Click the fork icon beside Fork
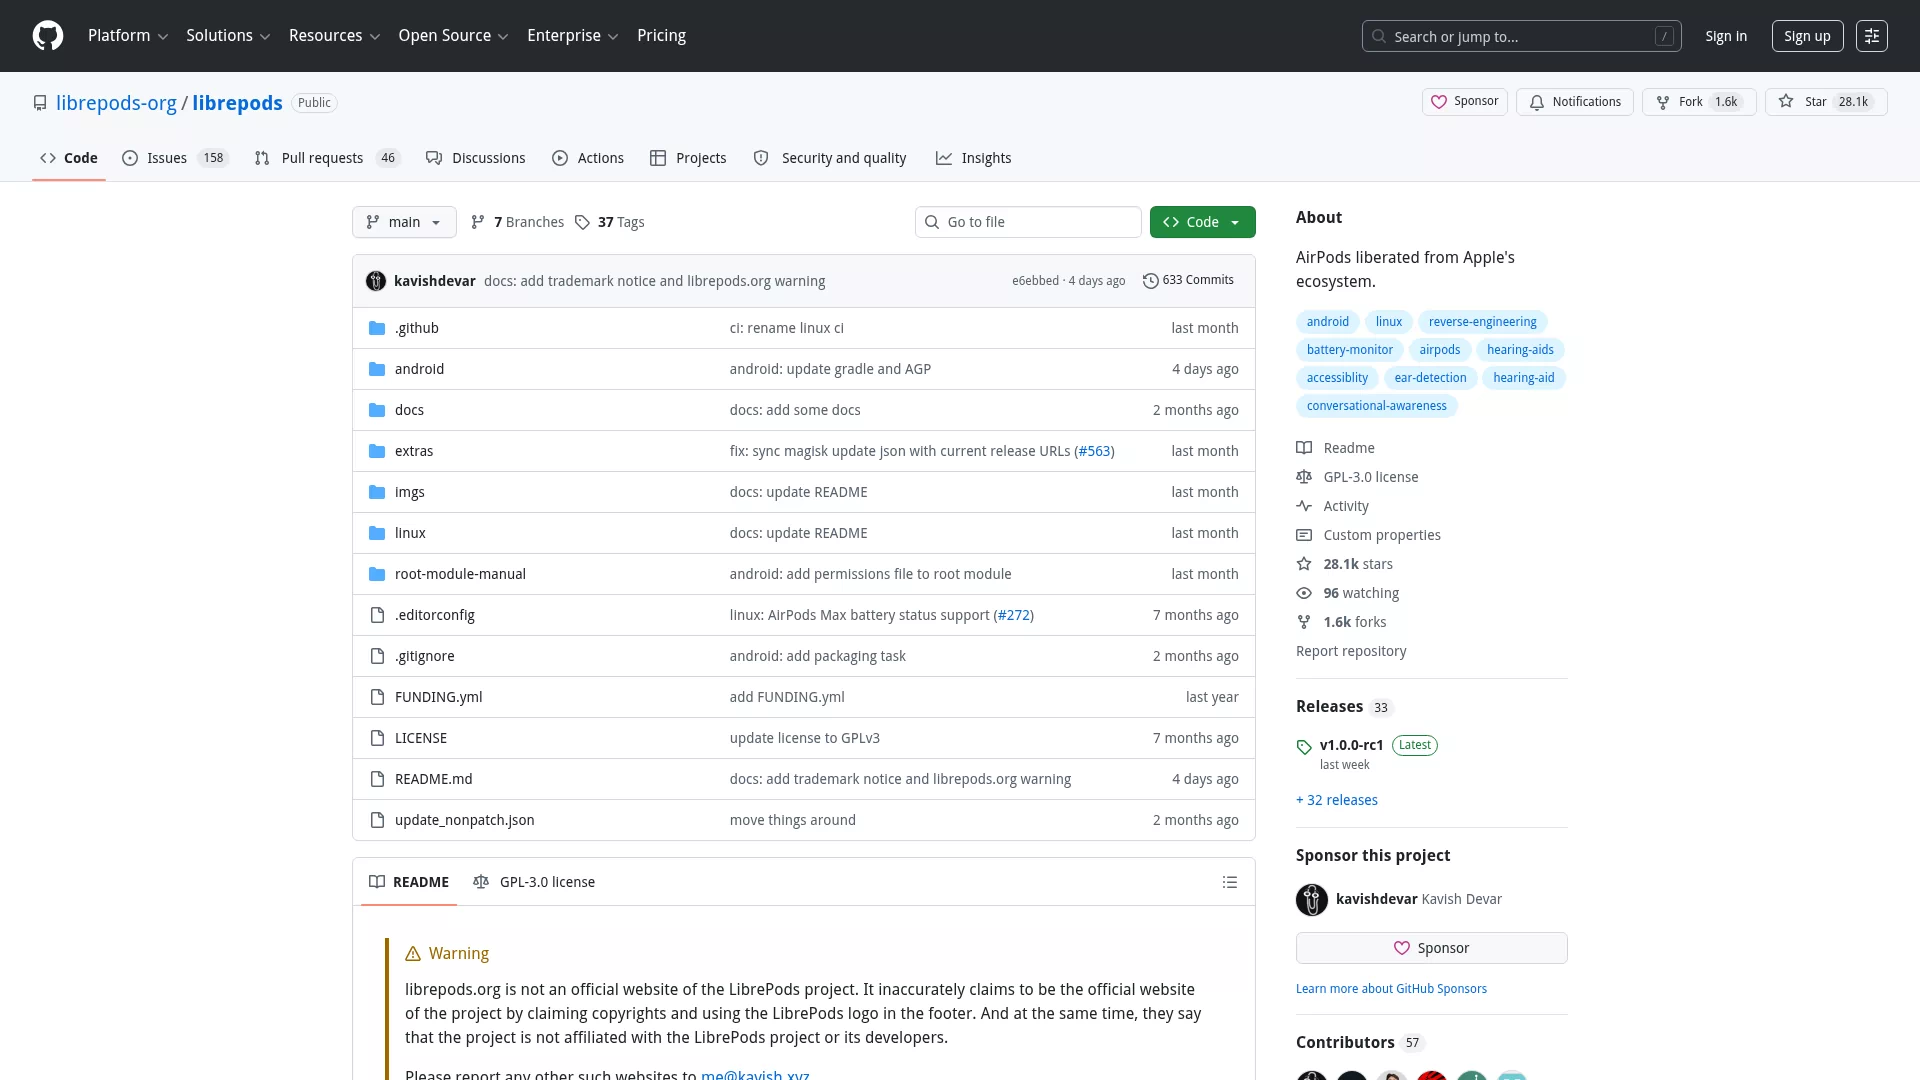 pyautogui.click(x=1663, y=102)
